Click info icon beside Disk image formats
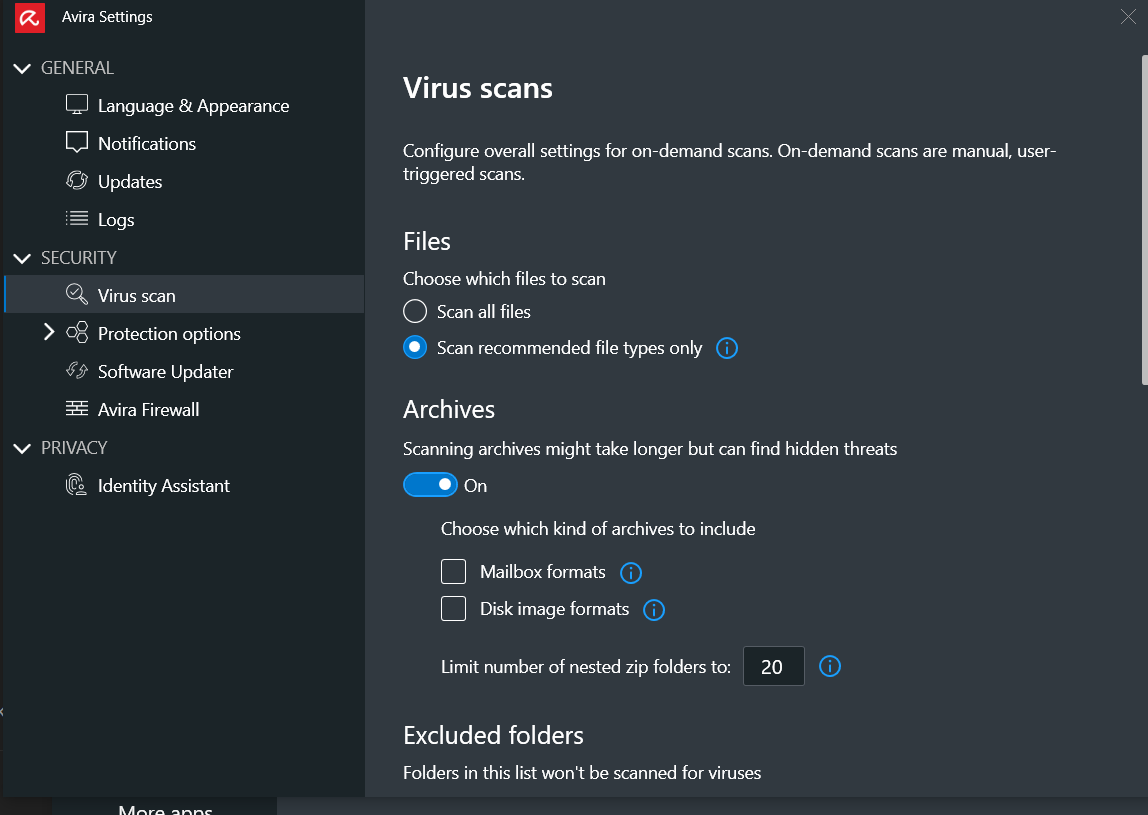1148x815 pixels. (x=654, y=610)
